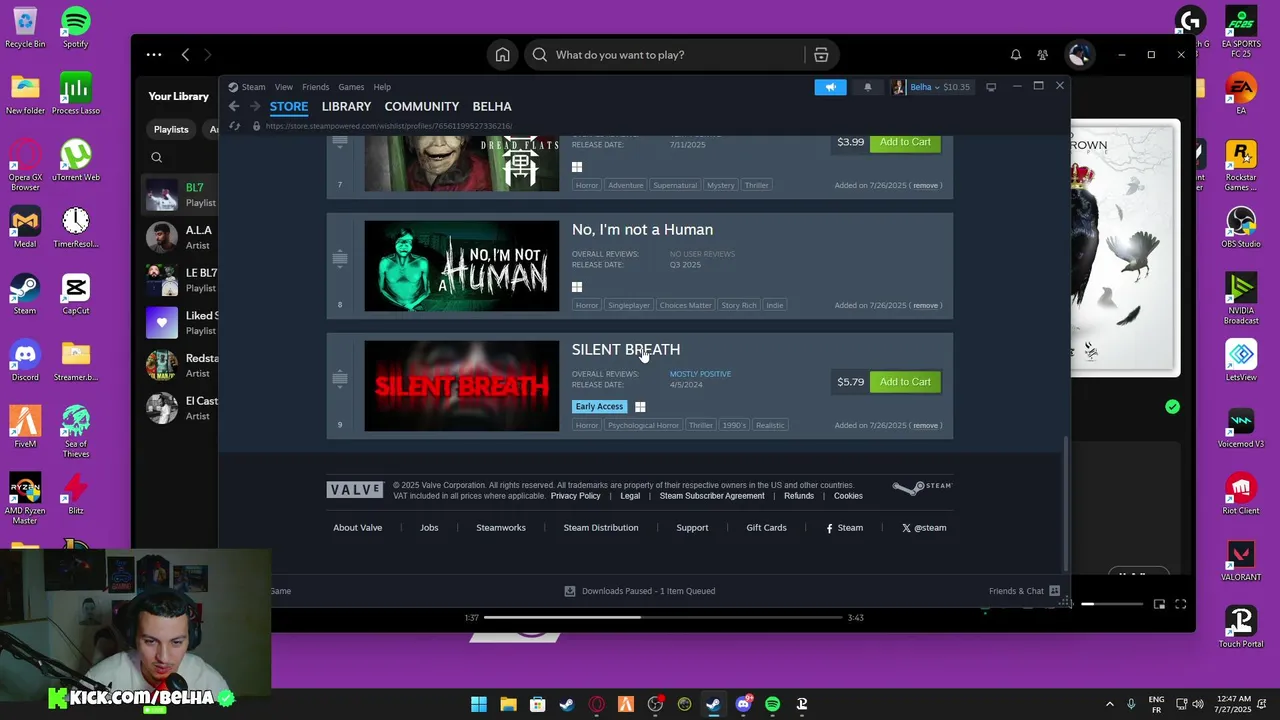The width and height of the screenshot is (1280, 720).
Task: Switch to the COMMUNITY tab
Action: click(422, 106)
